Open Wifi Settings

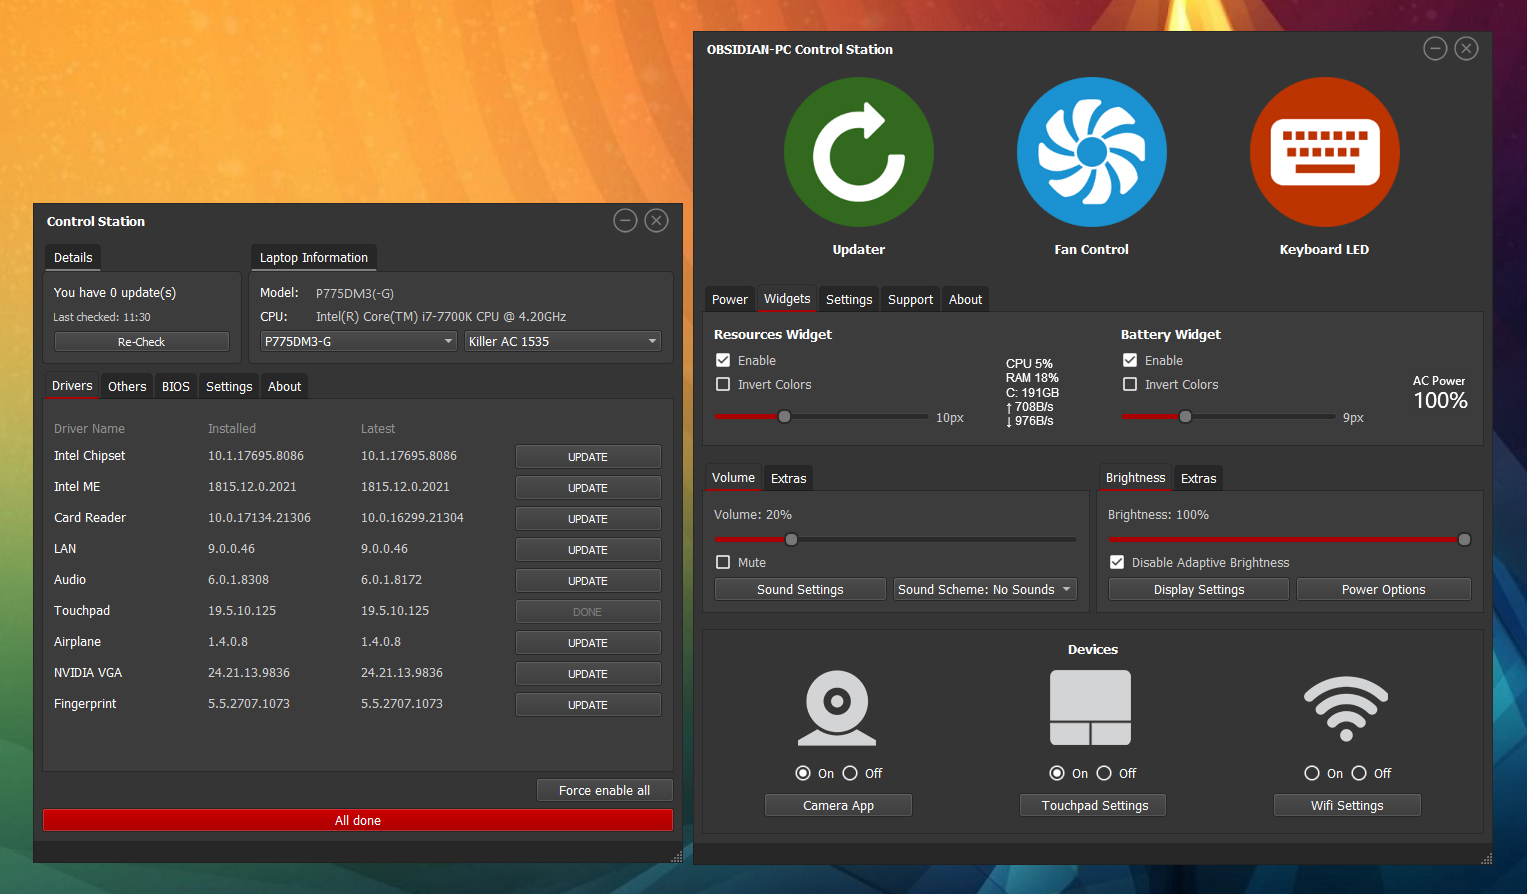click(1347, 805)
